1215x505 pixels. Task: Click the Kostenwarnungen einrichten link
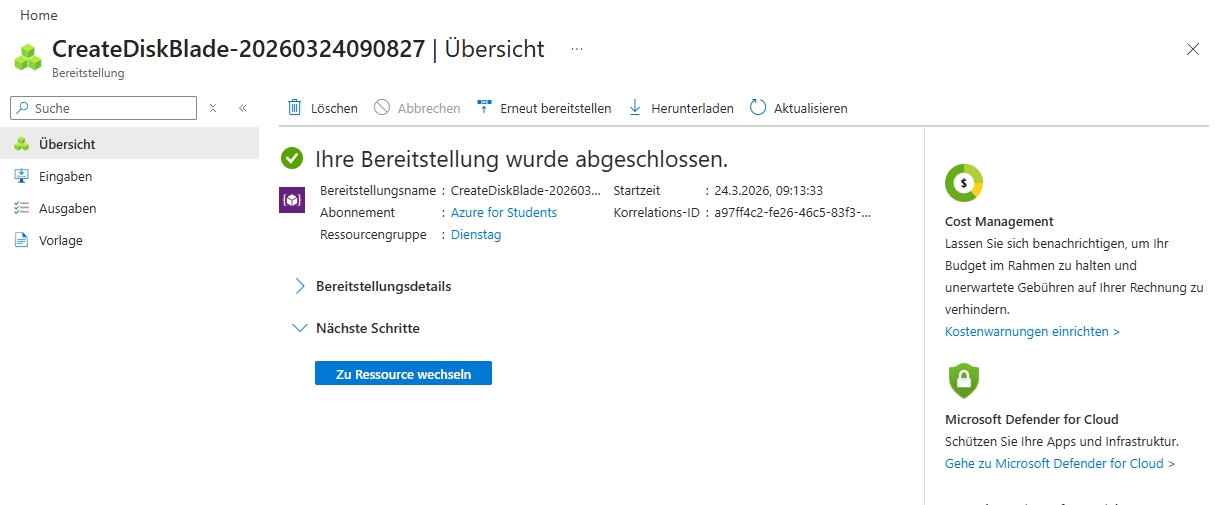tap(1032, 331)
